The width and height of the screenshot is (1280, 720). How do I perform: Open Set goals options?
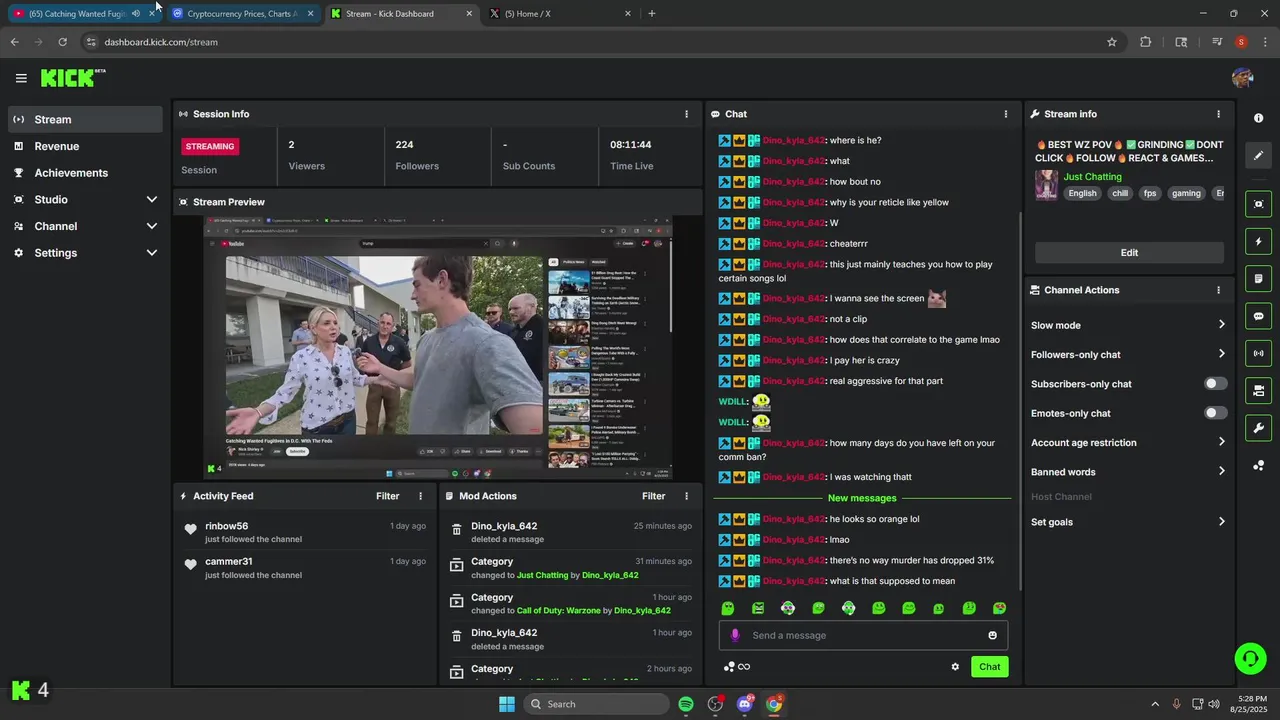[1129, 522]
